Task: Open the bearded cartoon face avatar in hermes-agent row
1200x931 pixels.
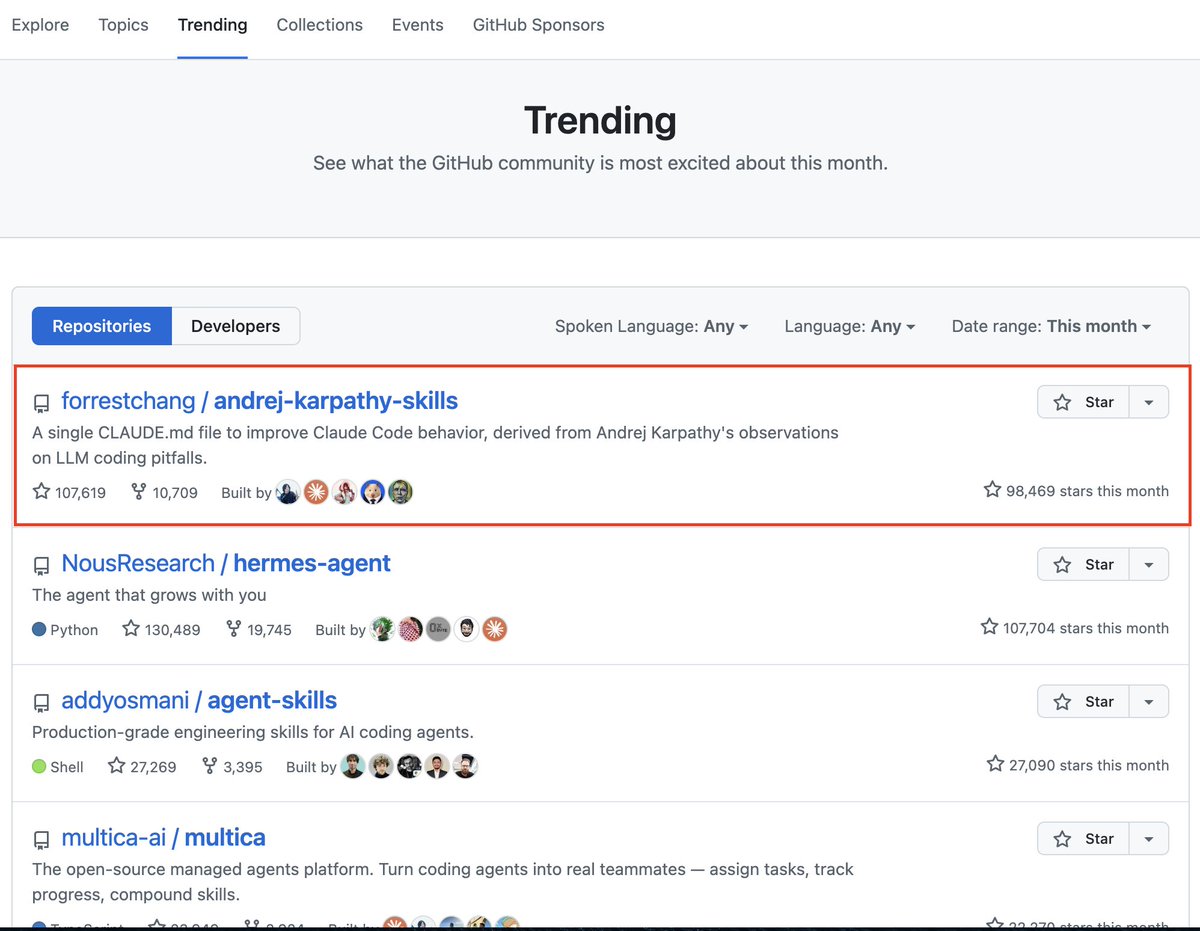Action: (x=466, y=629)
